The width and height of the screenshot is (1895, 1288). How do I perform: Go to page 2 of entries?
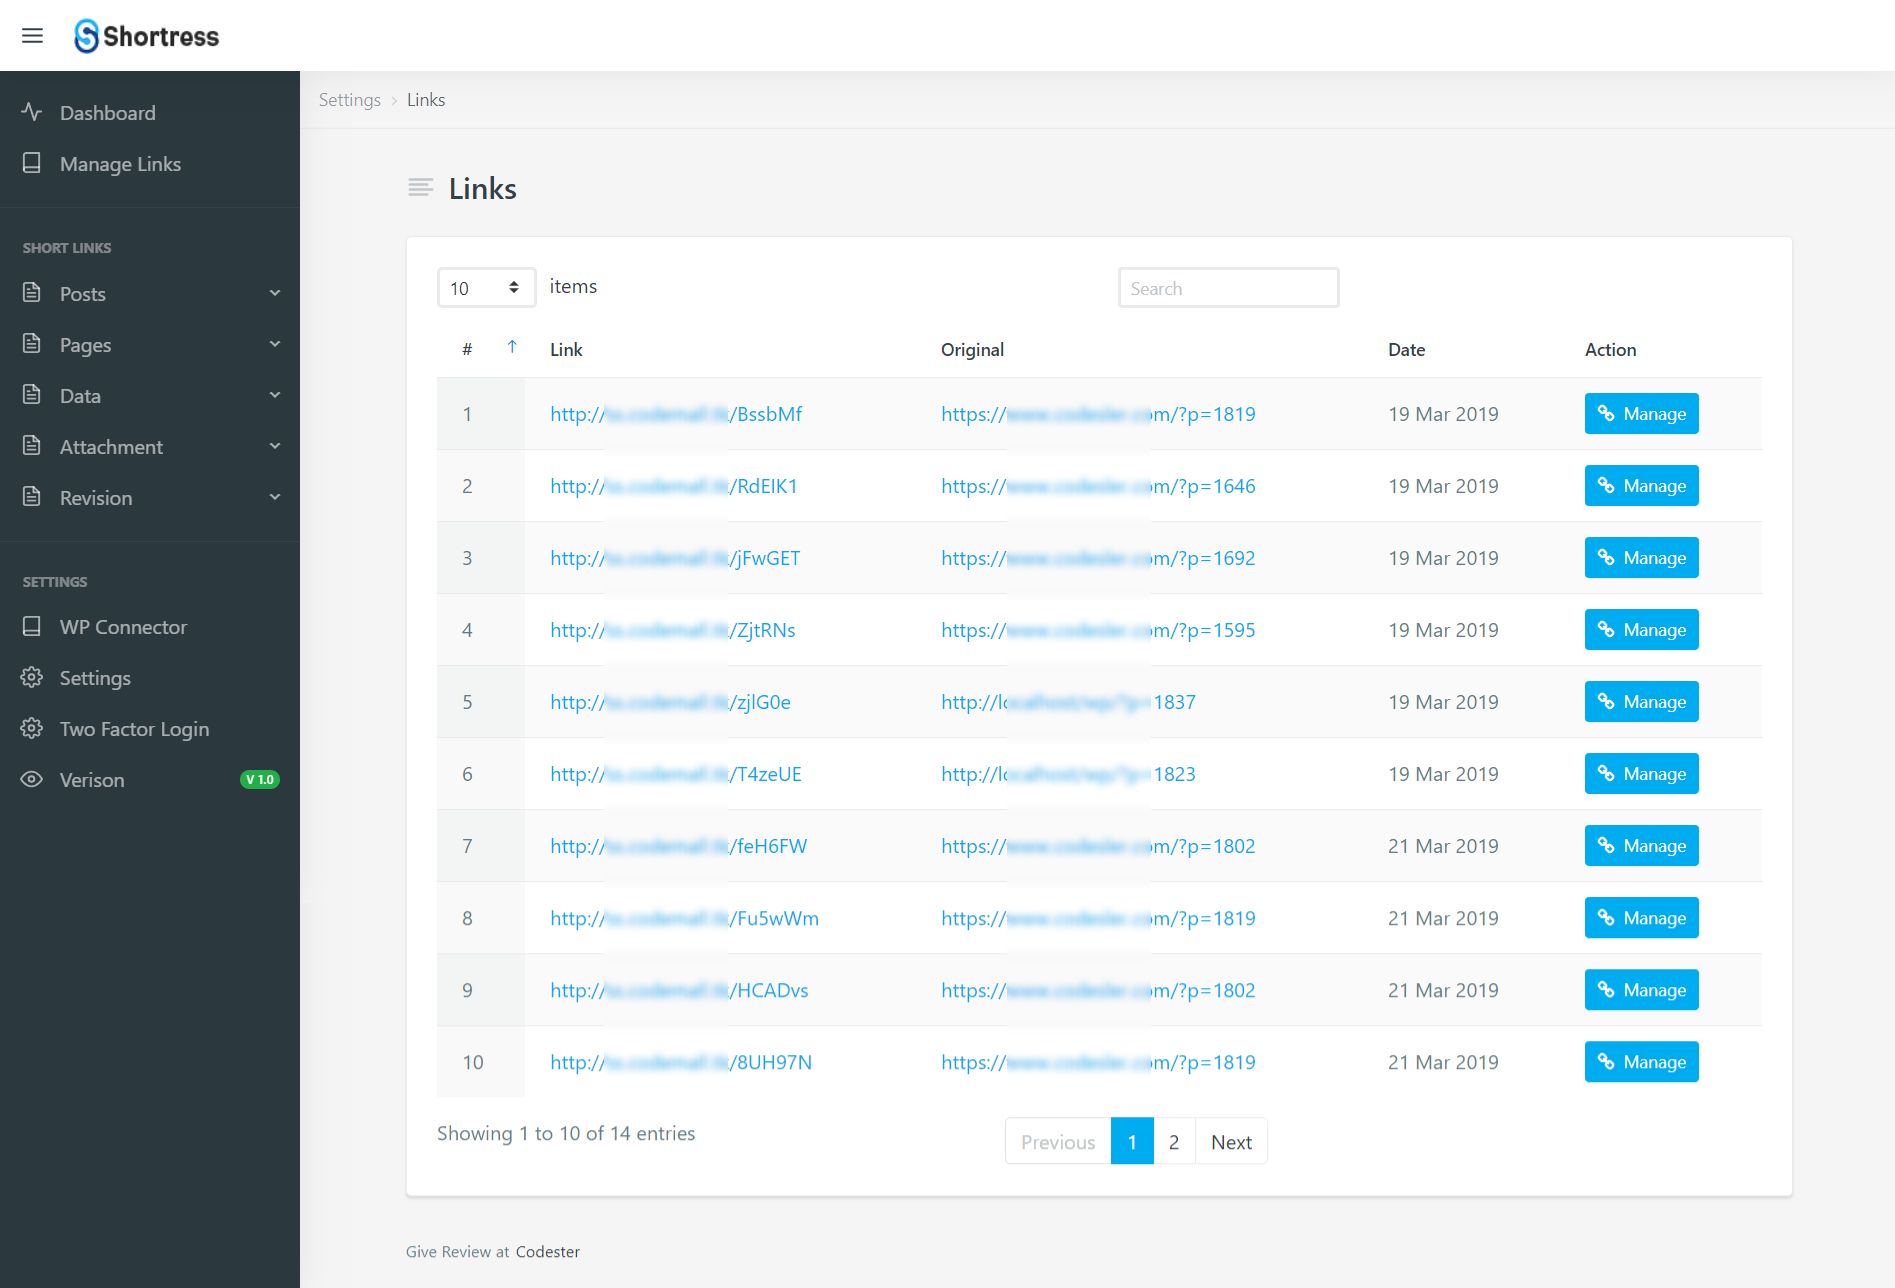point(1174,1142)
